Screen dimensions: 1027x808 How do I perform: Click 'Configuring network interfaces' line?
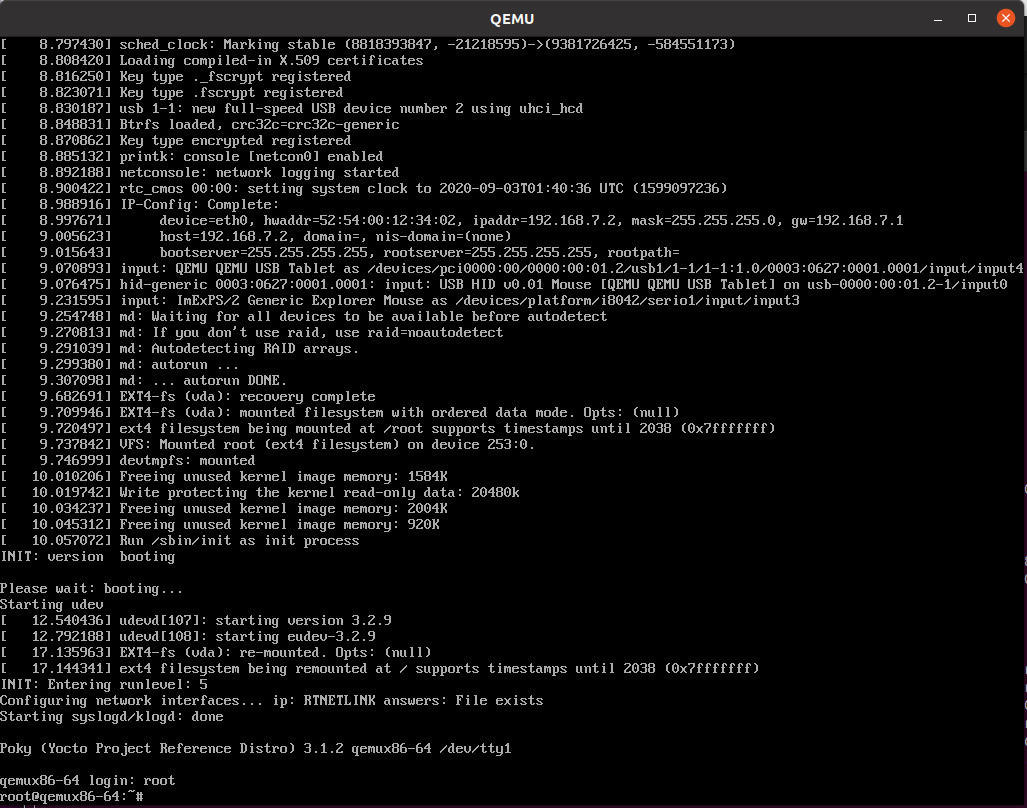pyautogui.click(x=272, y=701)
